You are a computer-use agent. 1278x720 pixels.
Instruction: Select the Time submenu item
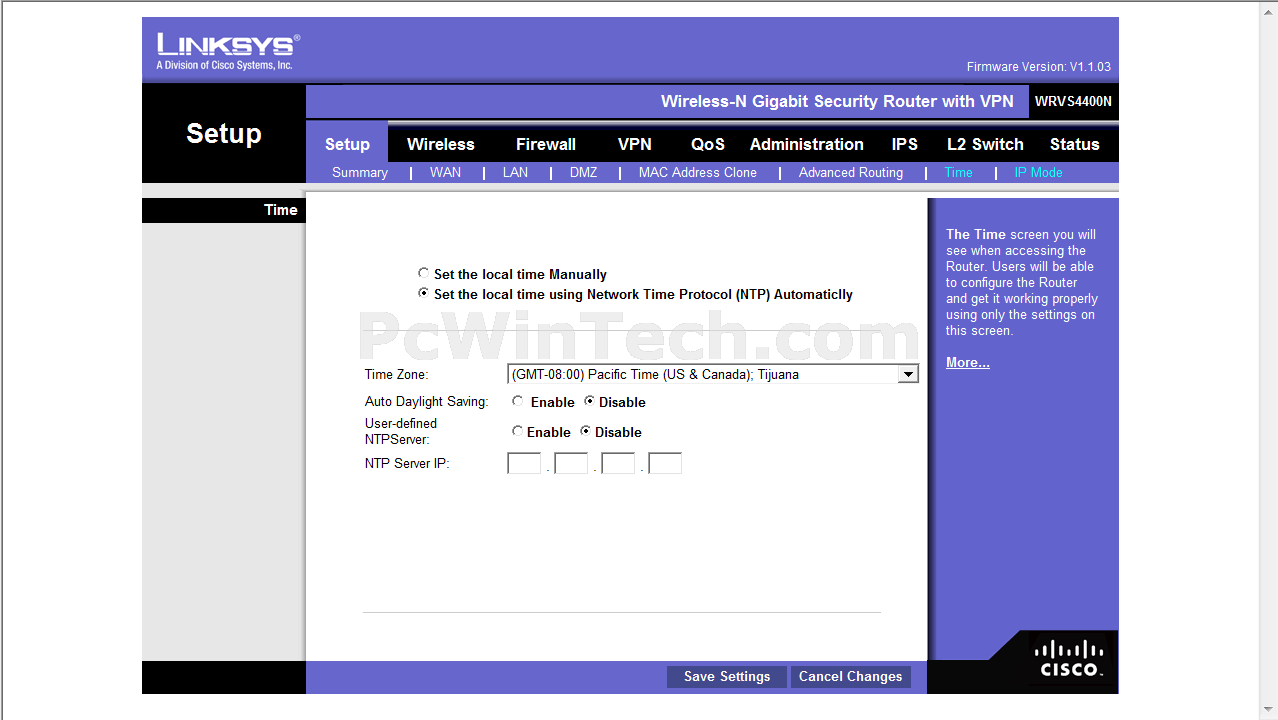click(x=959, y=172)
